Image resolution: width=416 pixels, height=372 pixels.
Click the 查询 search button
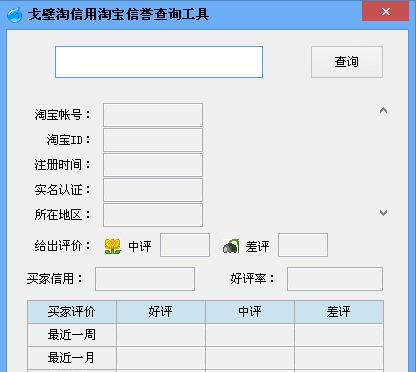pos(347,62)
